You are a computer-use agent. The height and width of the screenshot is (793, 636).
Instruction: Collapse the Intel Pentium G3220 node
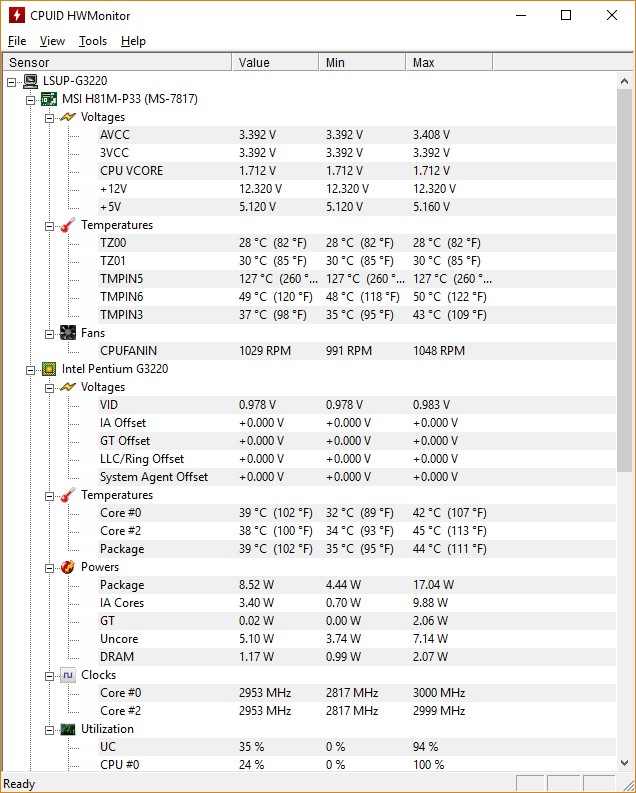point(30,369)
